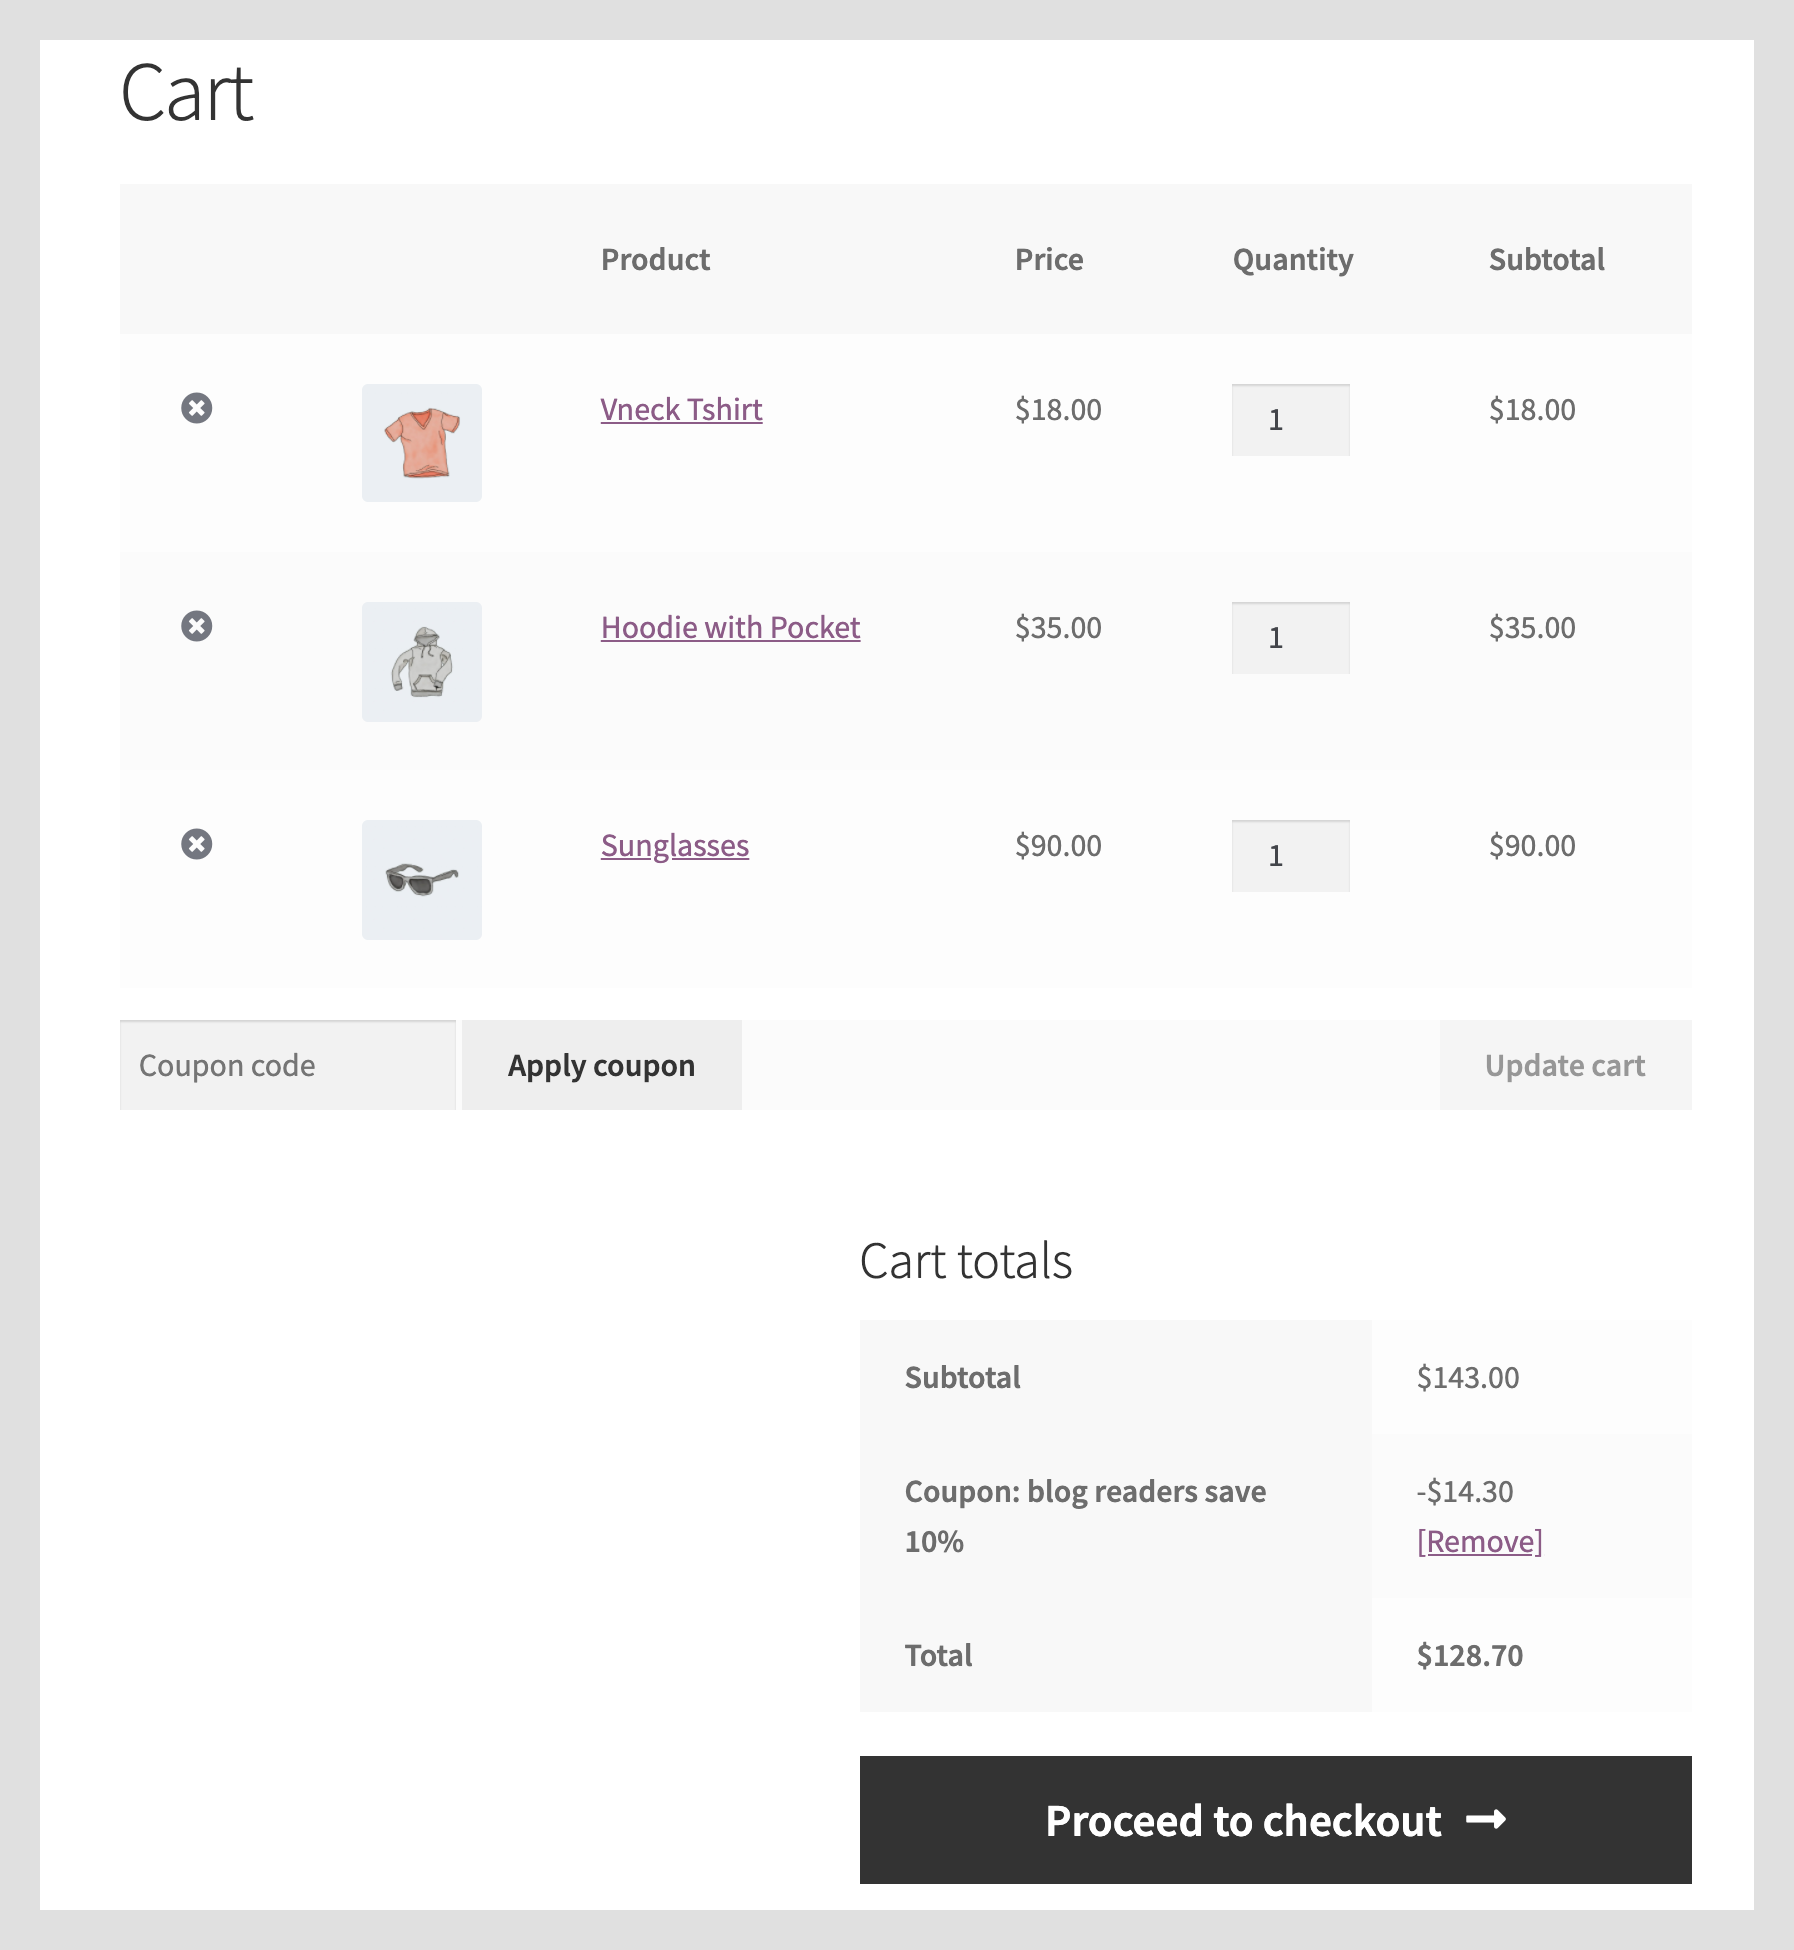Open the Vneck Tshirt product link
The image size is (1794, 1950).
[681, 410]
